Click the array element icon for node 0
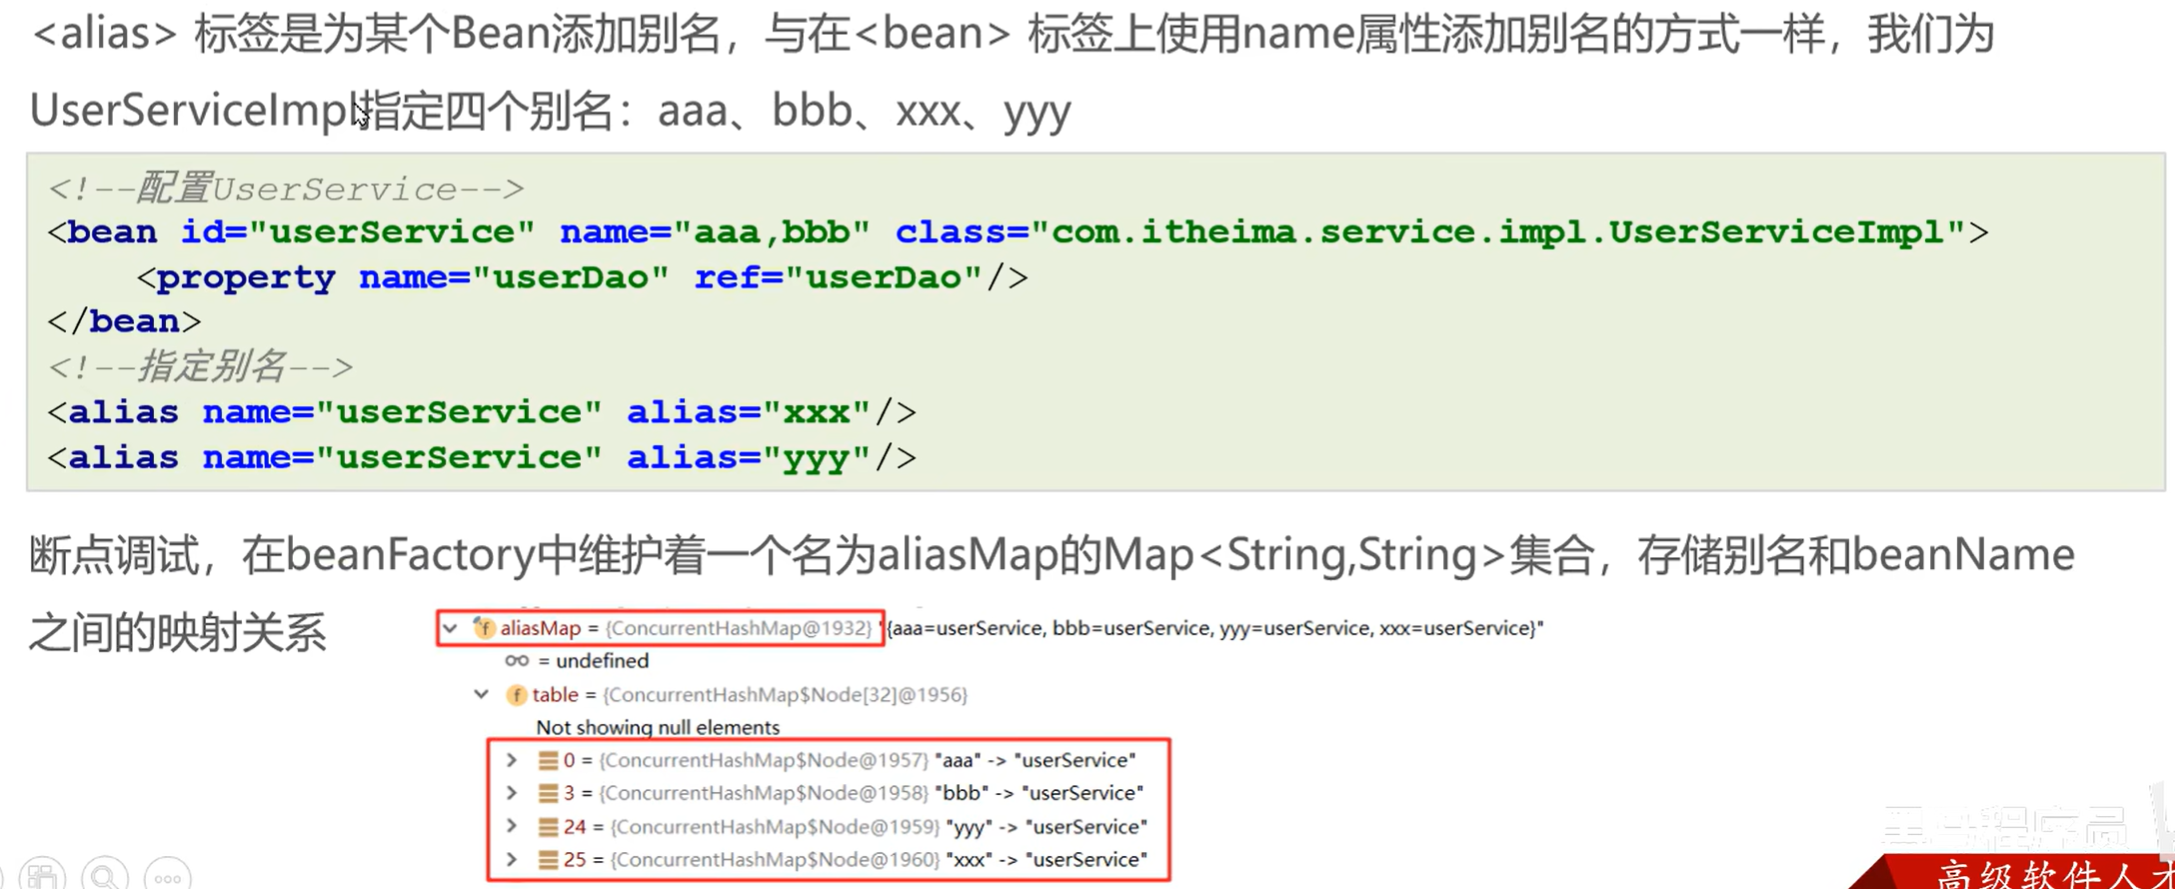The image size is (2175, 889). coord(547,761)
